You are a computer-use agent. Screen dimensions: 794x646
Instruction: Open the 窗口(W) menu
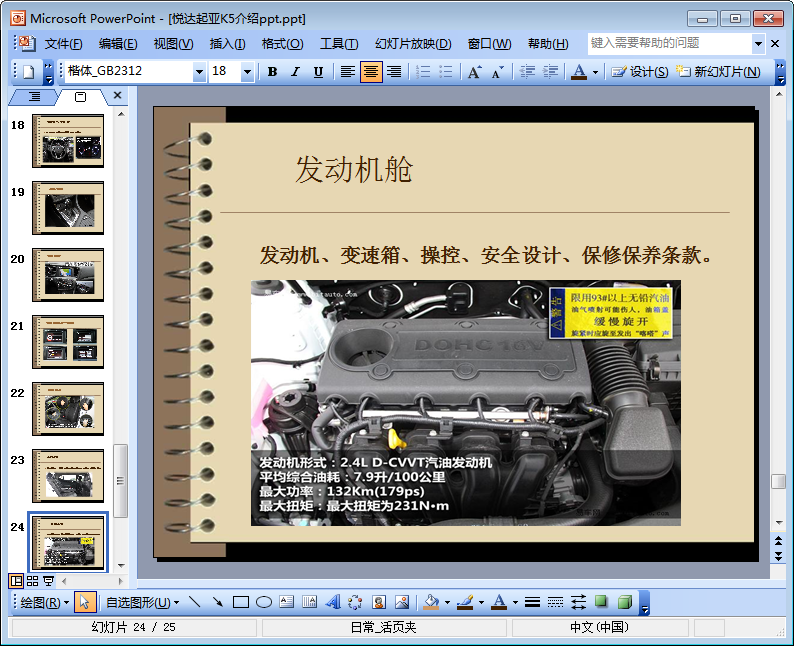click(x=489, y=44)
